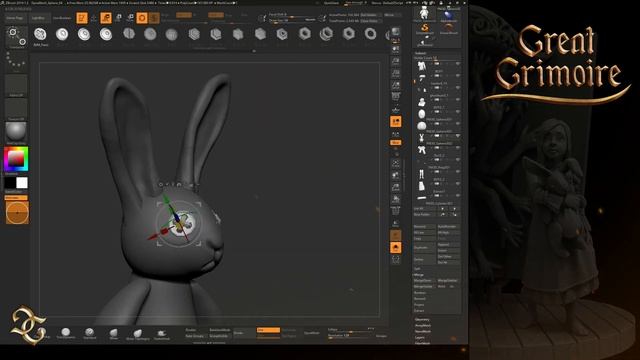
Task: Select the dress subtool thumbnail
Action: tap(421, 186)
